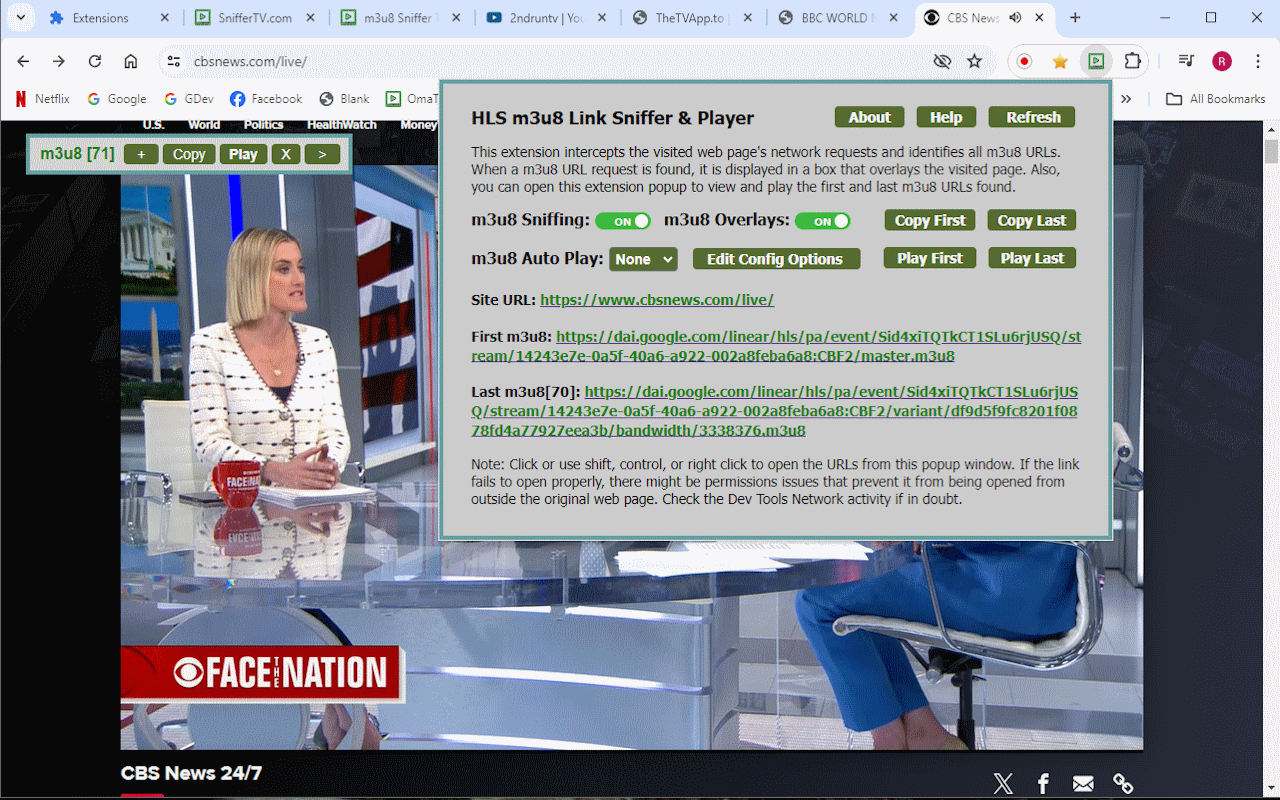The height and width of the screenshot is (800, 1280).
Task: Open the tab search dropdown arrow
Action: tap(20, 18)
